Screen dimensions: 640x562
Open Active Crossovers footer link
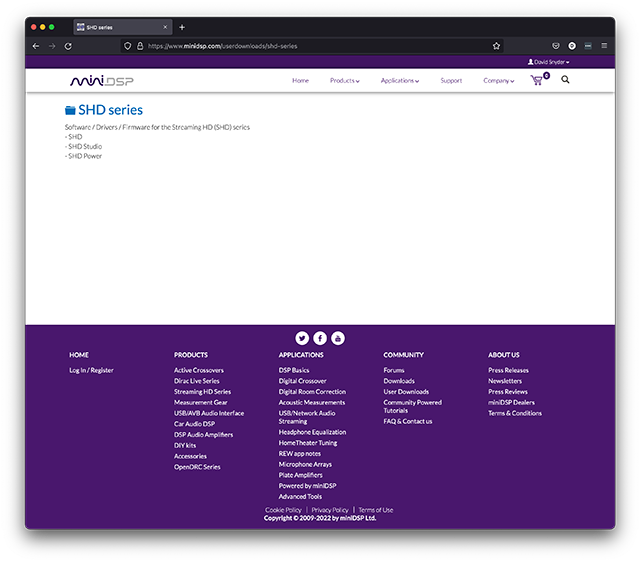[199, 371]
